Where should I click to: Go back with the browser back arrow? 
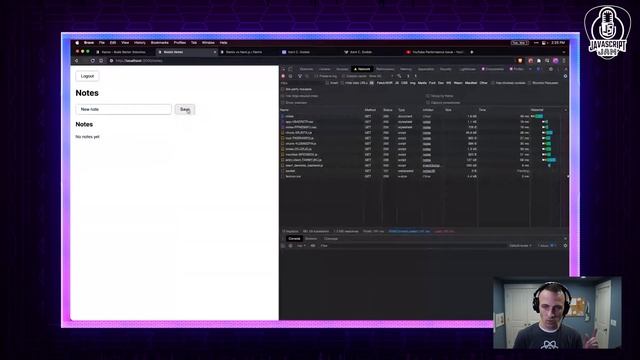click(x=76, y=60)
